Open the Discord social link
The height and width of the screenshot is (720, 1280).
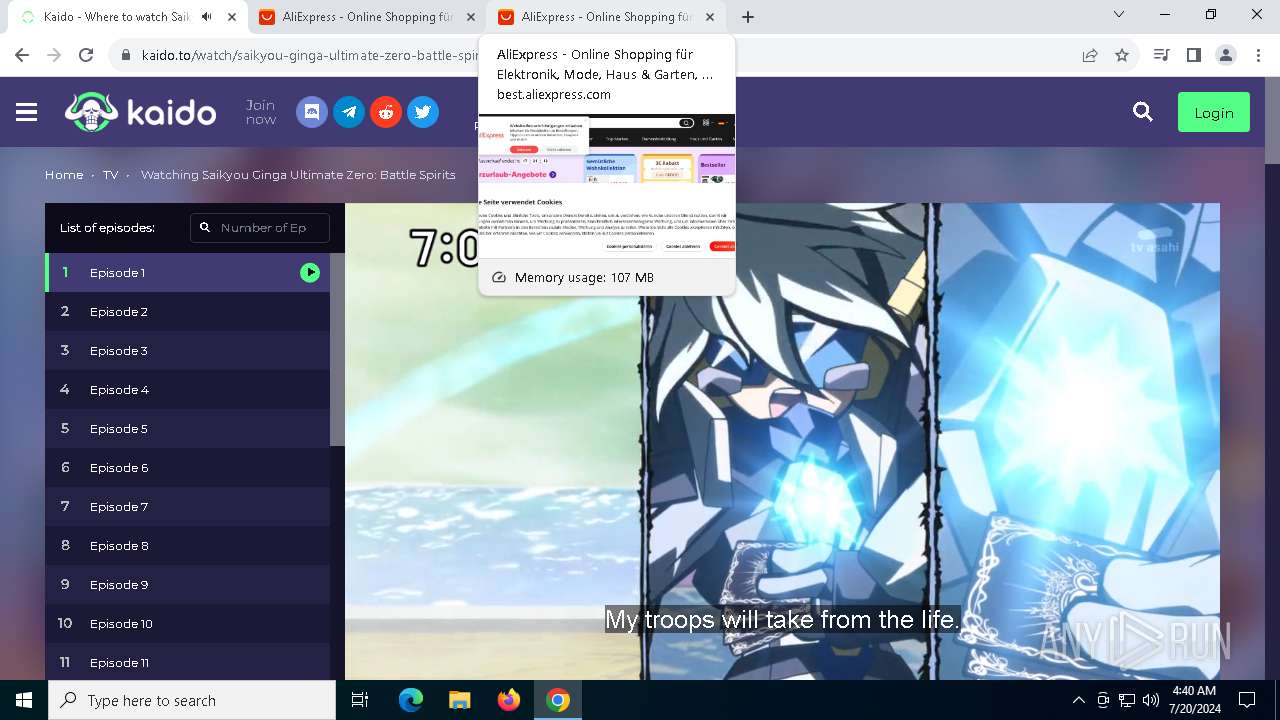coord(312,112)
